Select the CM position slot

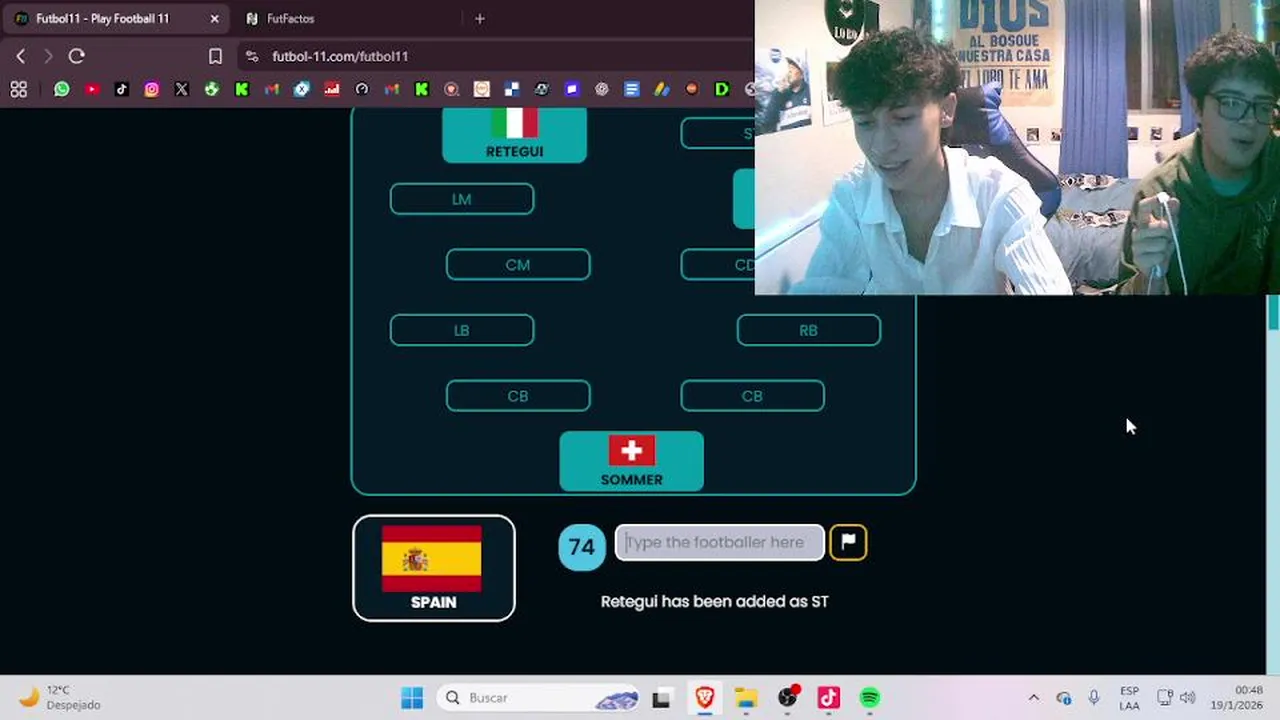pyautogui.click(x=518, y=265)
